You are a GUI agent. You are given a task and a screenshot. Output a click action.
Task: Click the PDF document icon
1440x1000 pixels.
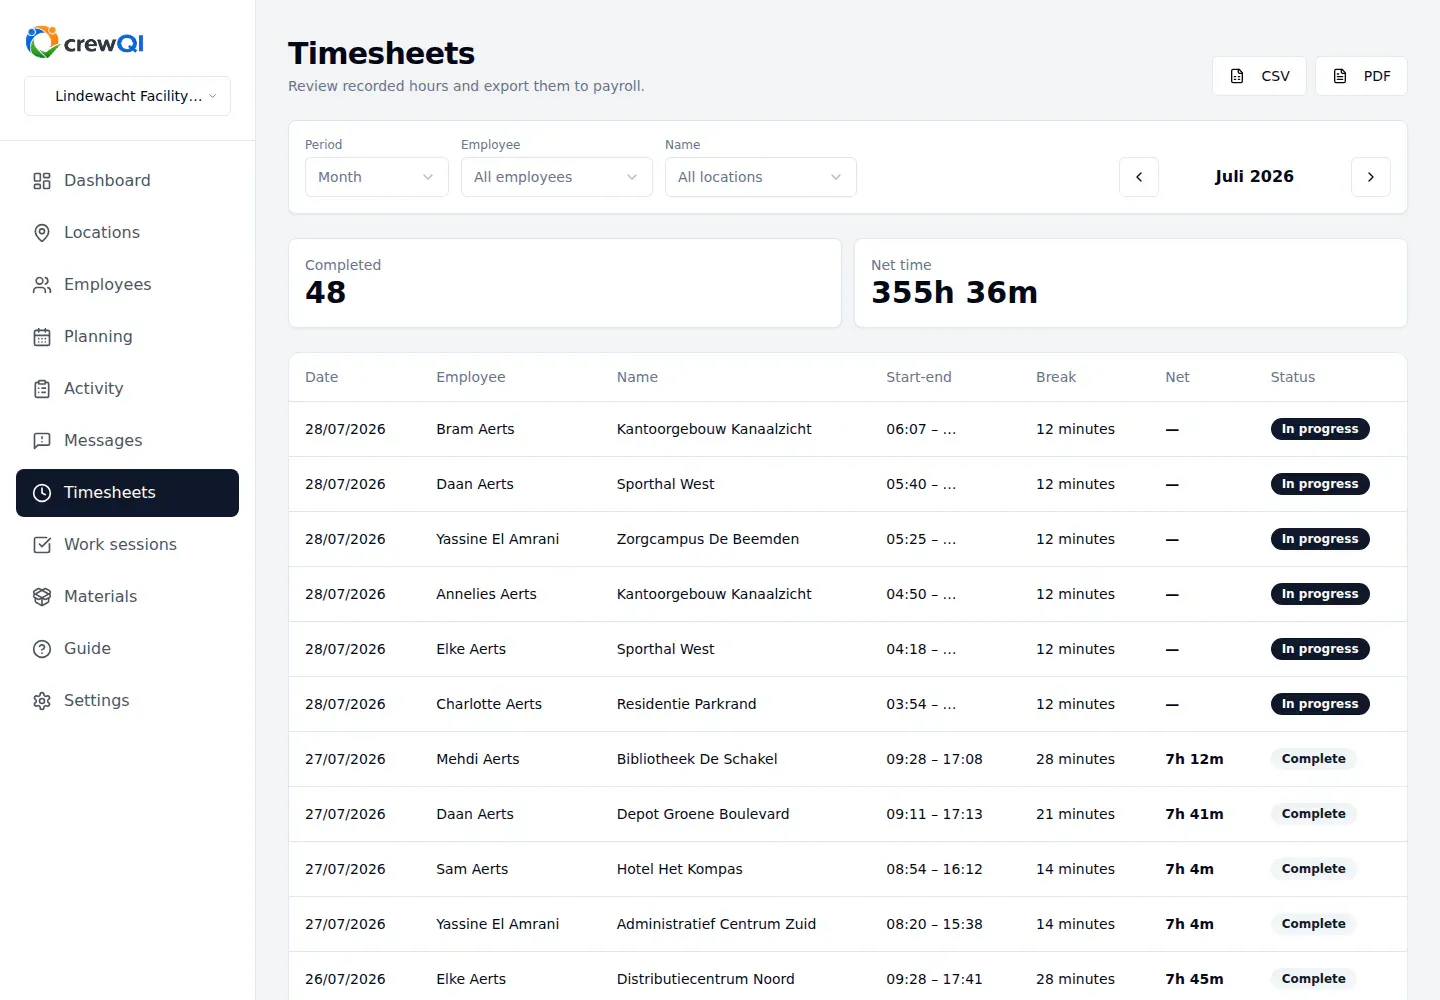1340,76
